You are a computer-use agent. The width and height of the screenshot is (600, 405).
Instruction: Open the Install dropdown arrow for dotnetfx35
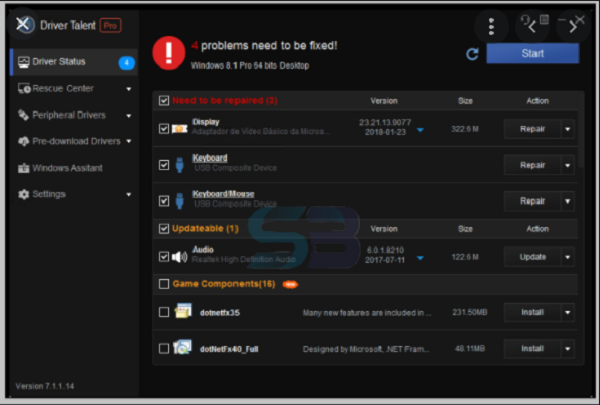pyautogui.click(x=568, y=312)
